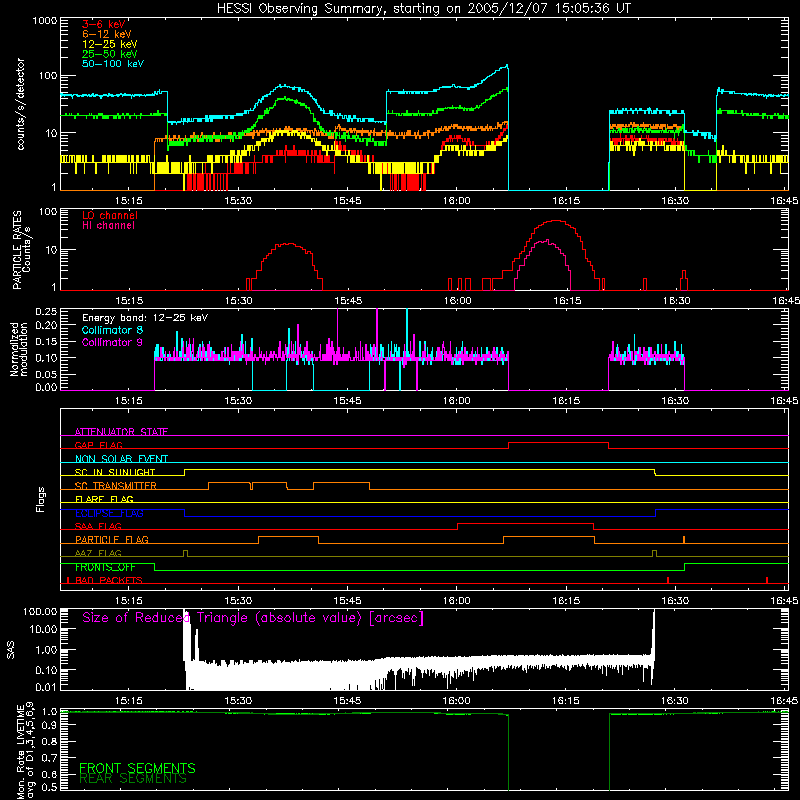Image resolution: width=800 pixels, height=800 pixels.
Task: Select the 0.05 tick on modulation axis
Action: click(46, 374)
